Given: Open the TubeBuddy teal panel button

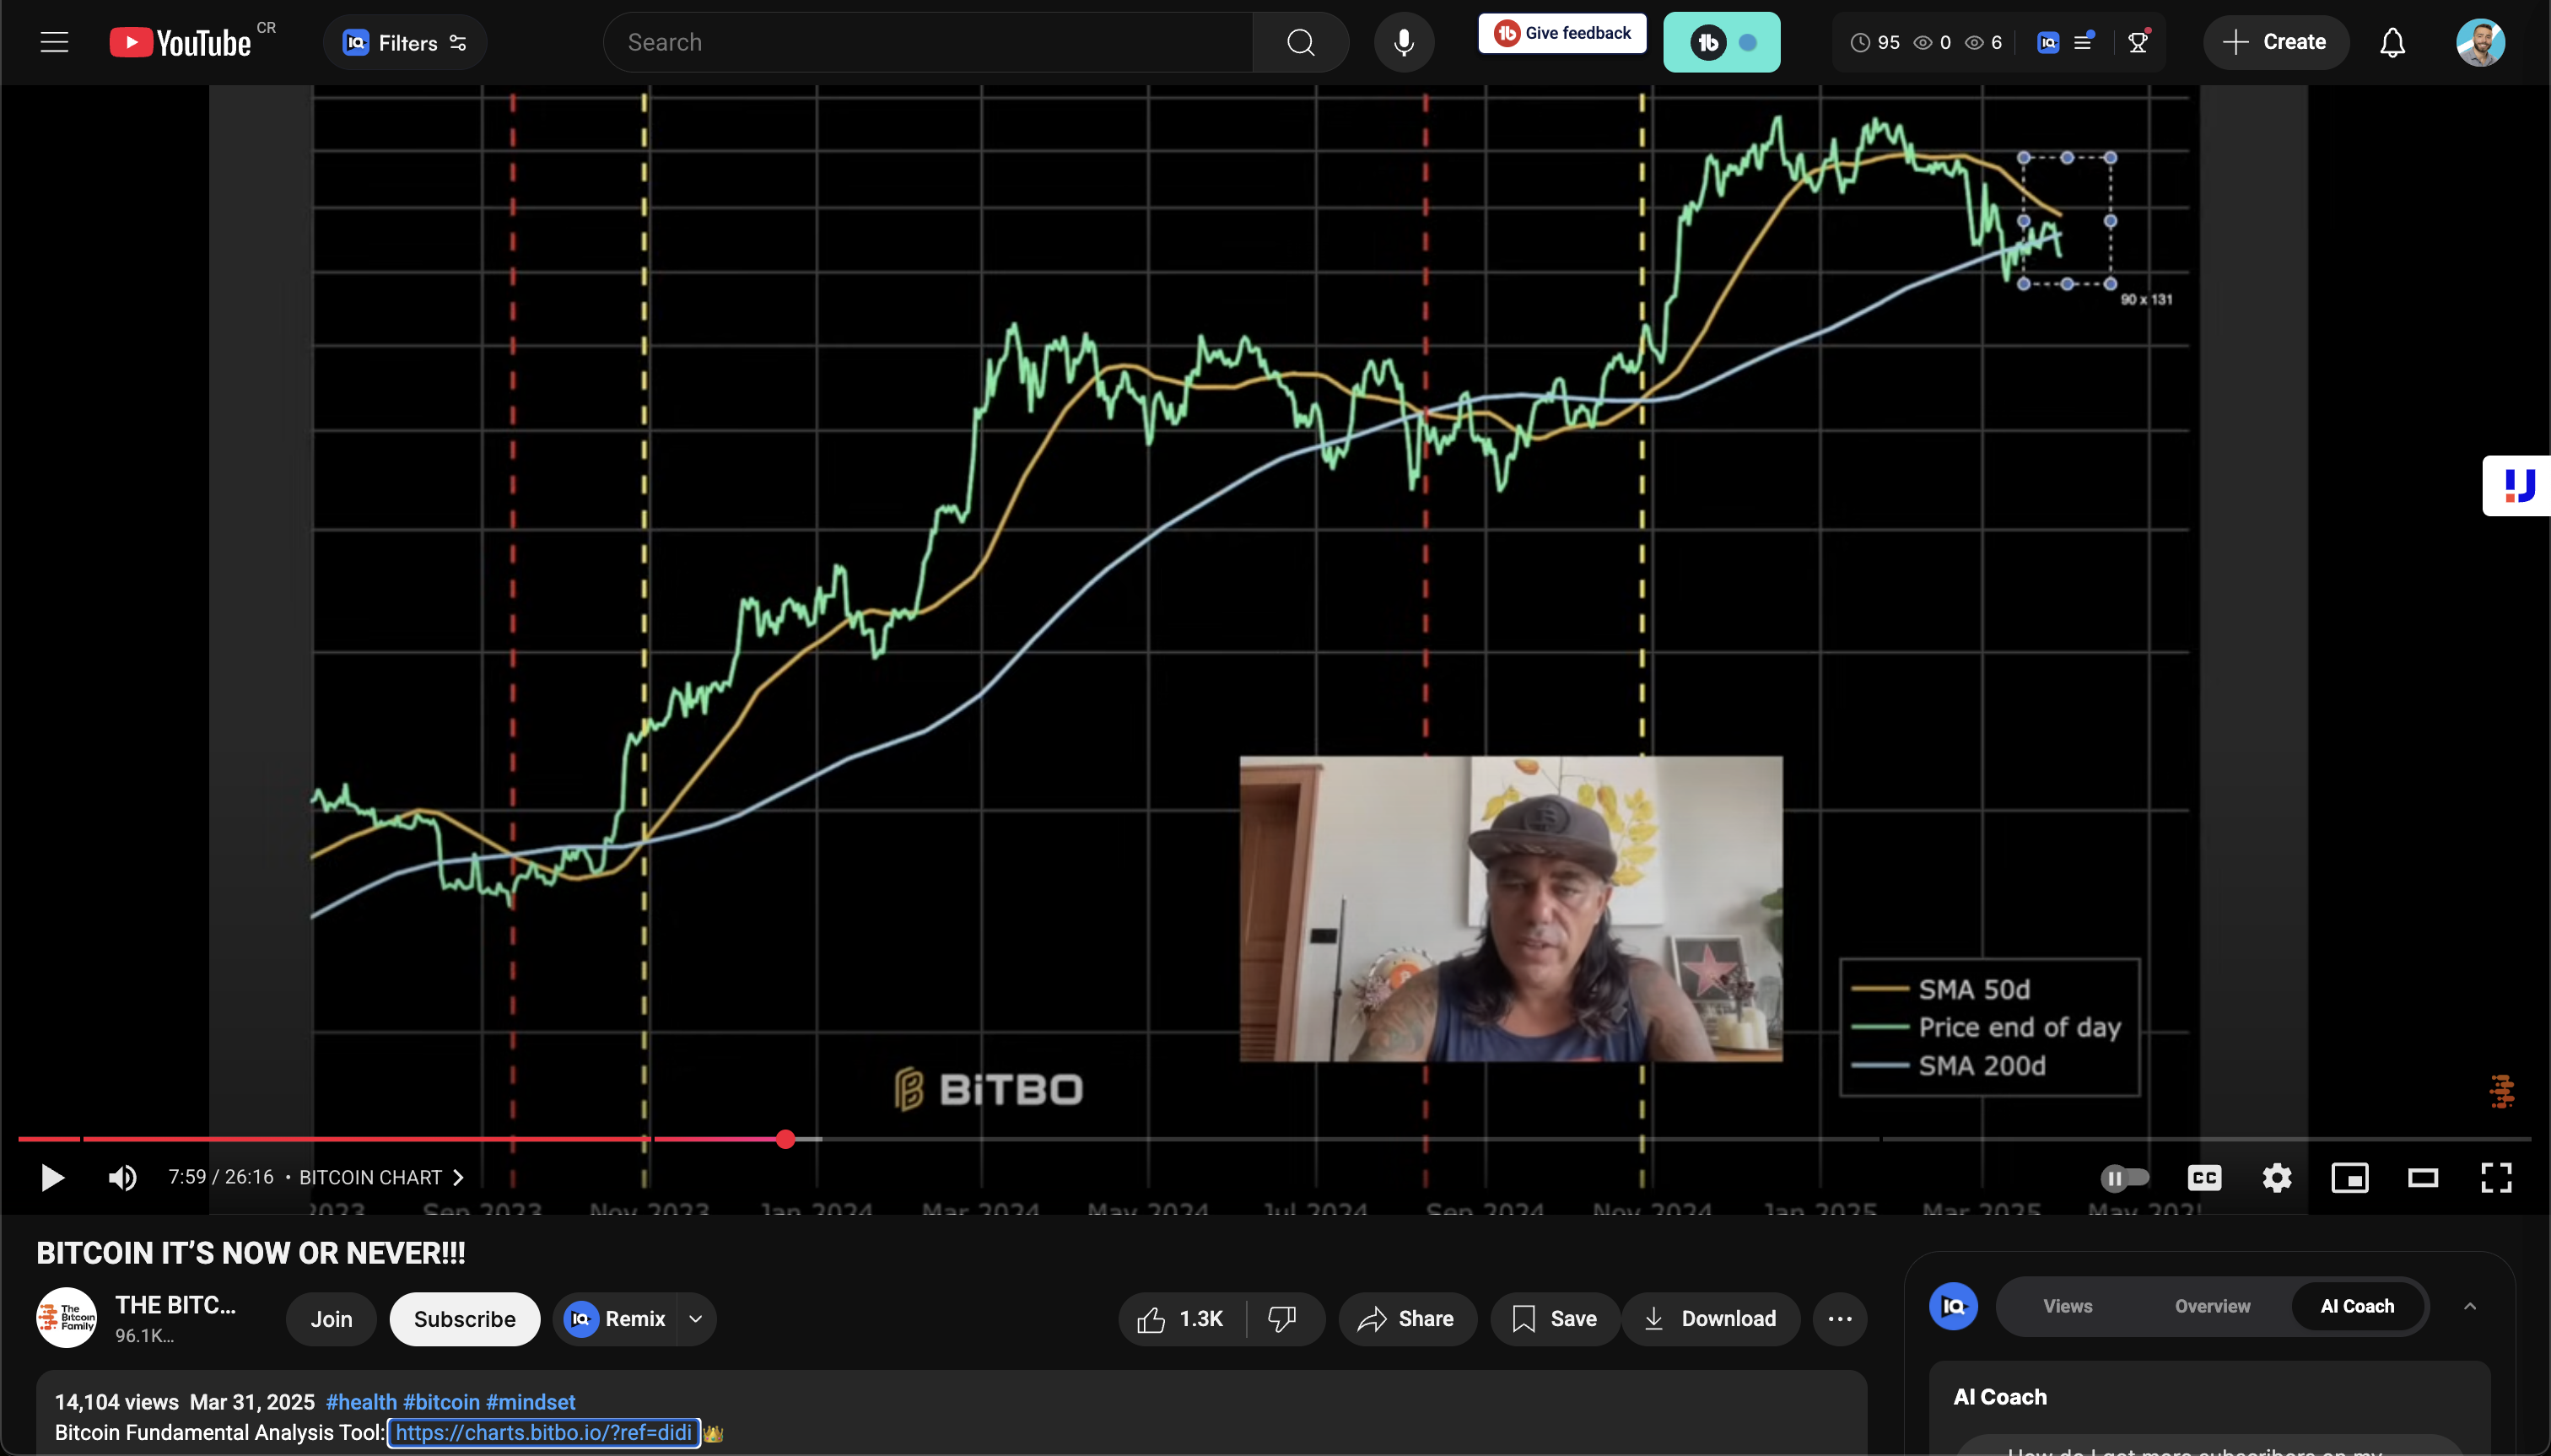Looking at the screenshot, I should 1722,42.
